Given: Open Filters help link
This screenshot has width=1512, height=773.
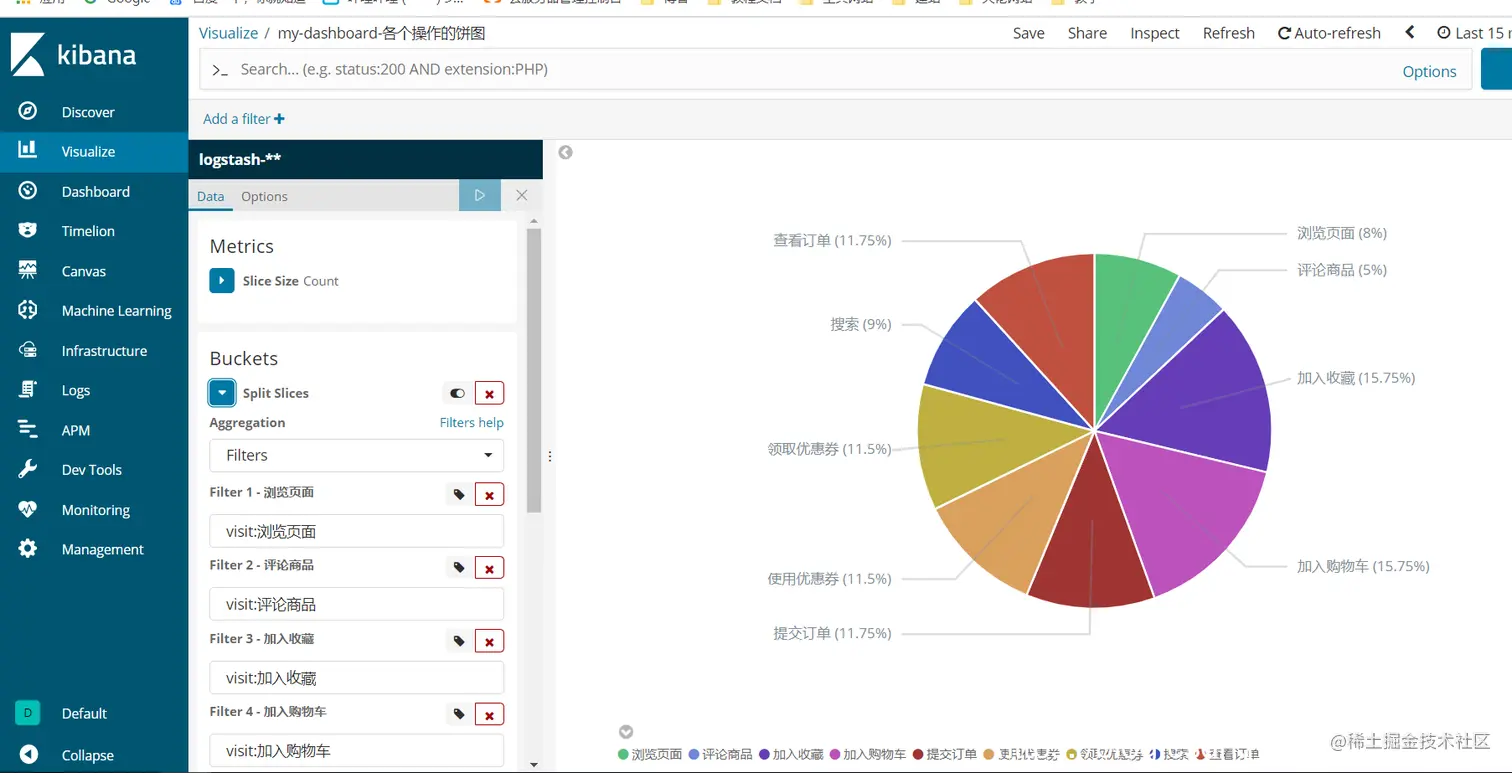Looking at the screenshot, I should pos(472,422).
